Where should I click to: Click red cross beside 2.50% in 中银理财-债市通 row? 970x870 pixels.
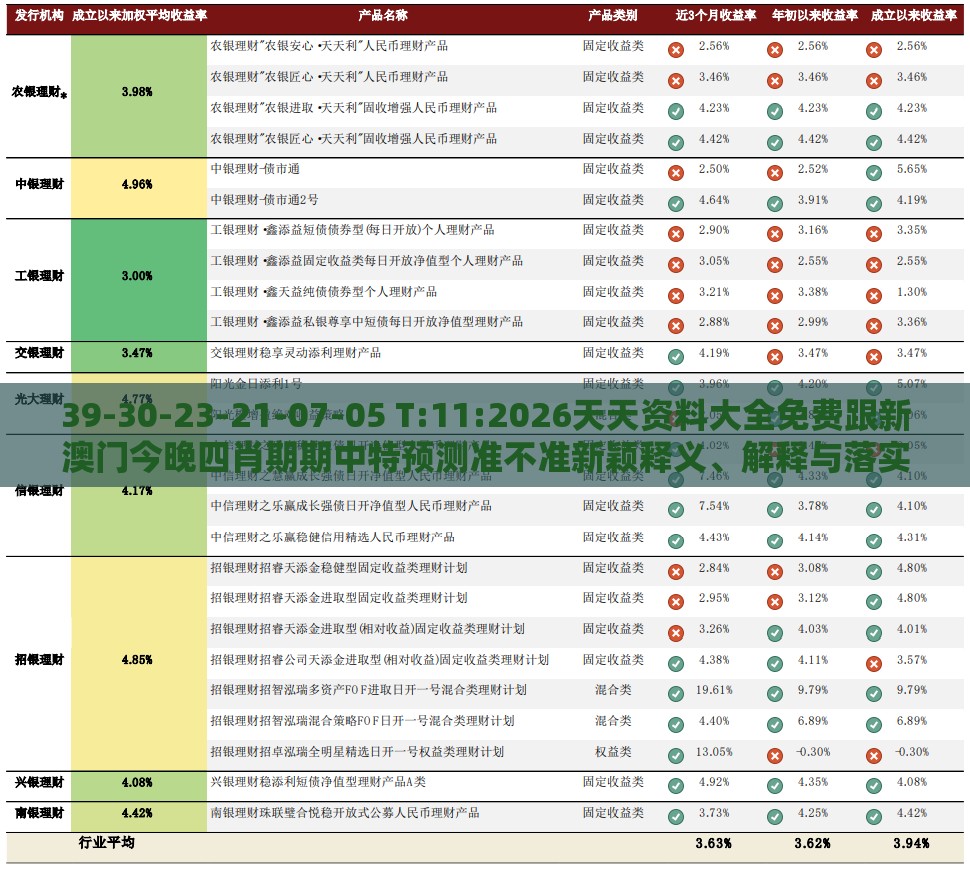pos(676,173)
